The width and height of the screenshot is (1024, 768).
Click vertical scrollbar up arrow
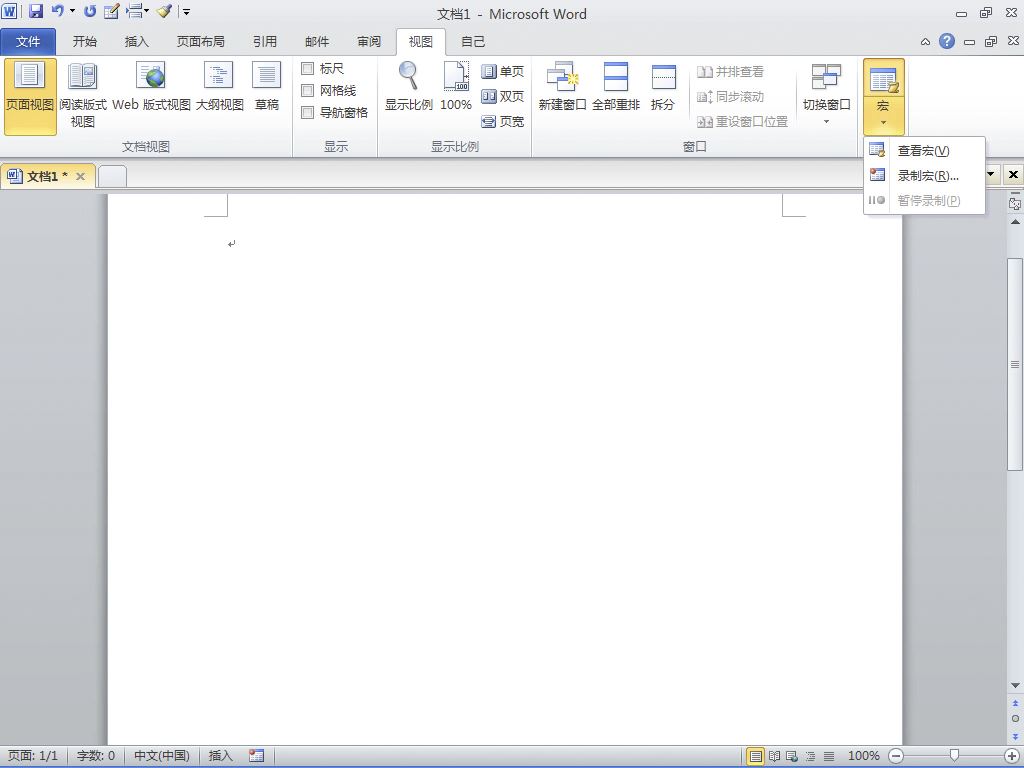tap(1015, 222)
